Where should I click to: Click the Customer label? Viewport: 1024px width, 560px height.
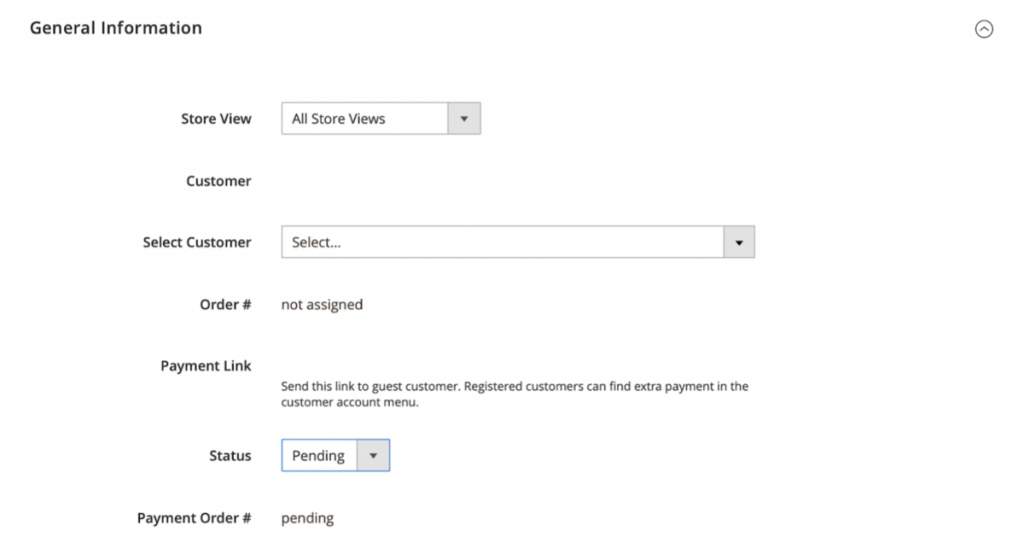[218, 181]
